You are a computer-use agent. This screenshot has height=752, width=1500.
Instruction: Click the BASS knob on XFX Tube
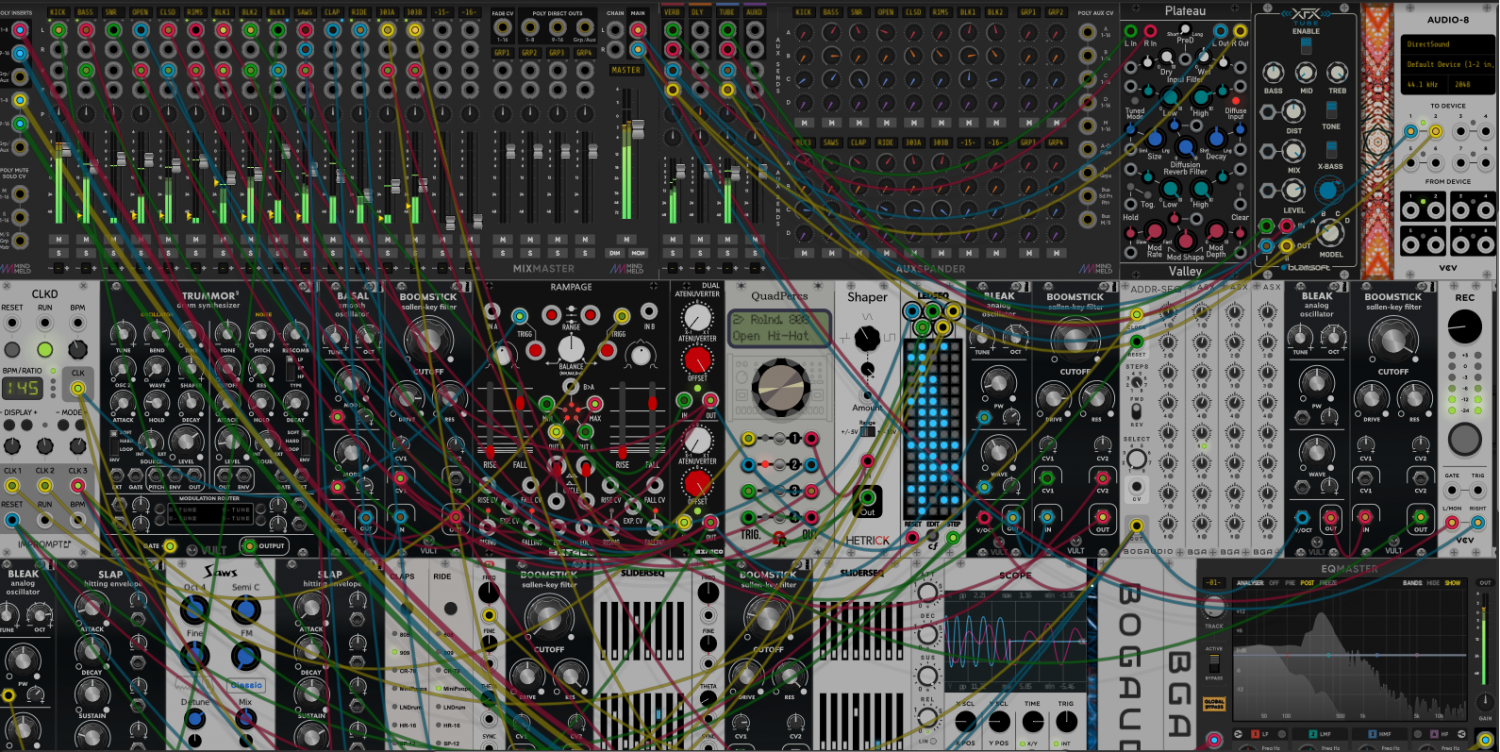tap(1272, 72)
